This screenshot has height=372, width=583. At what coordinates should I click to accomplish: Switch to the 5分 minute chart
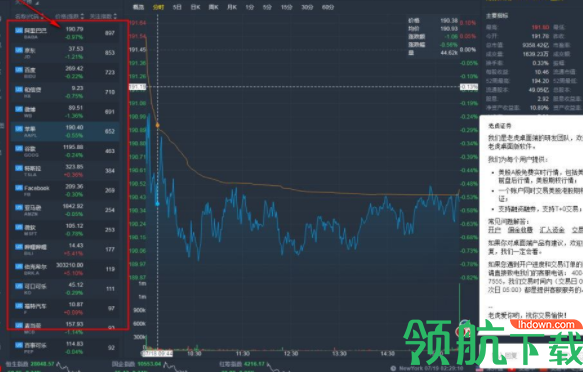pos(267,7)
